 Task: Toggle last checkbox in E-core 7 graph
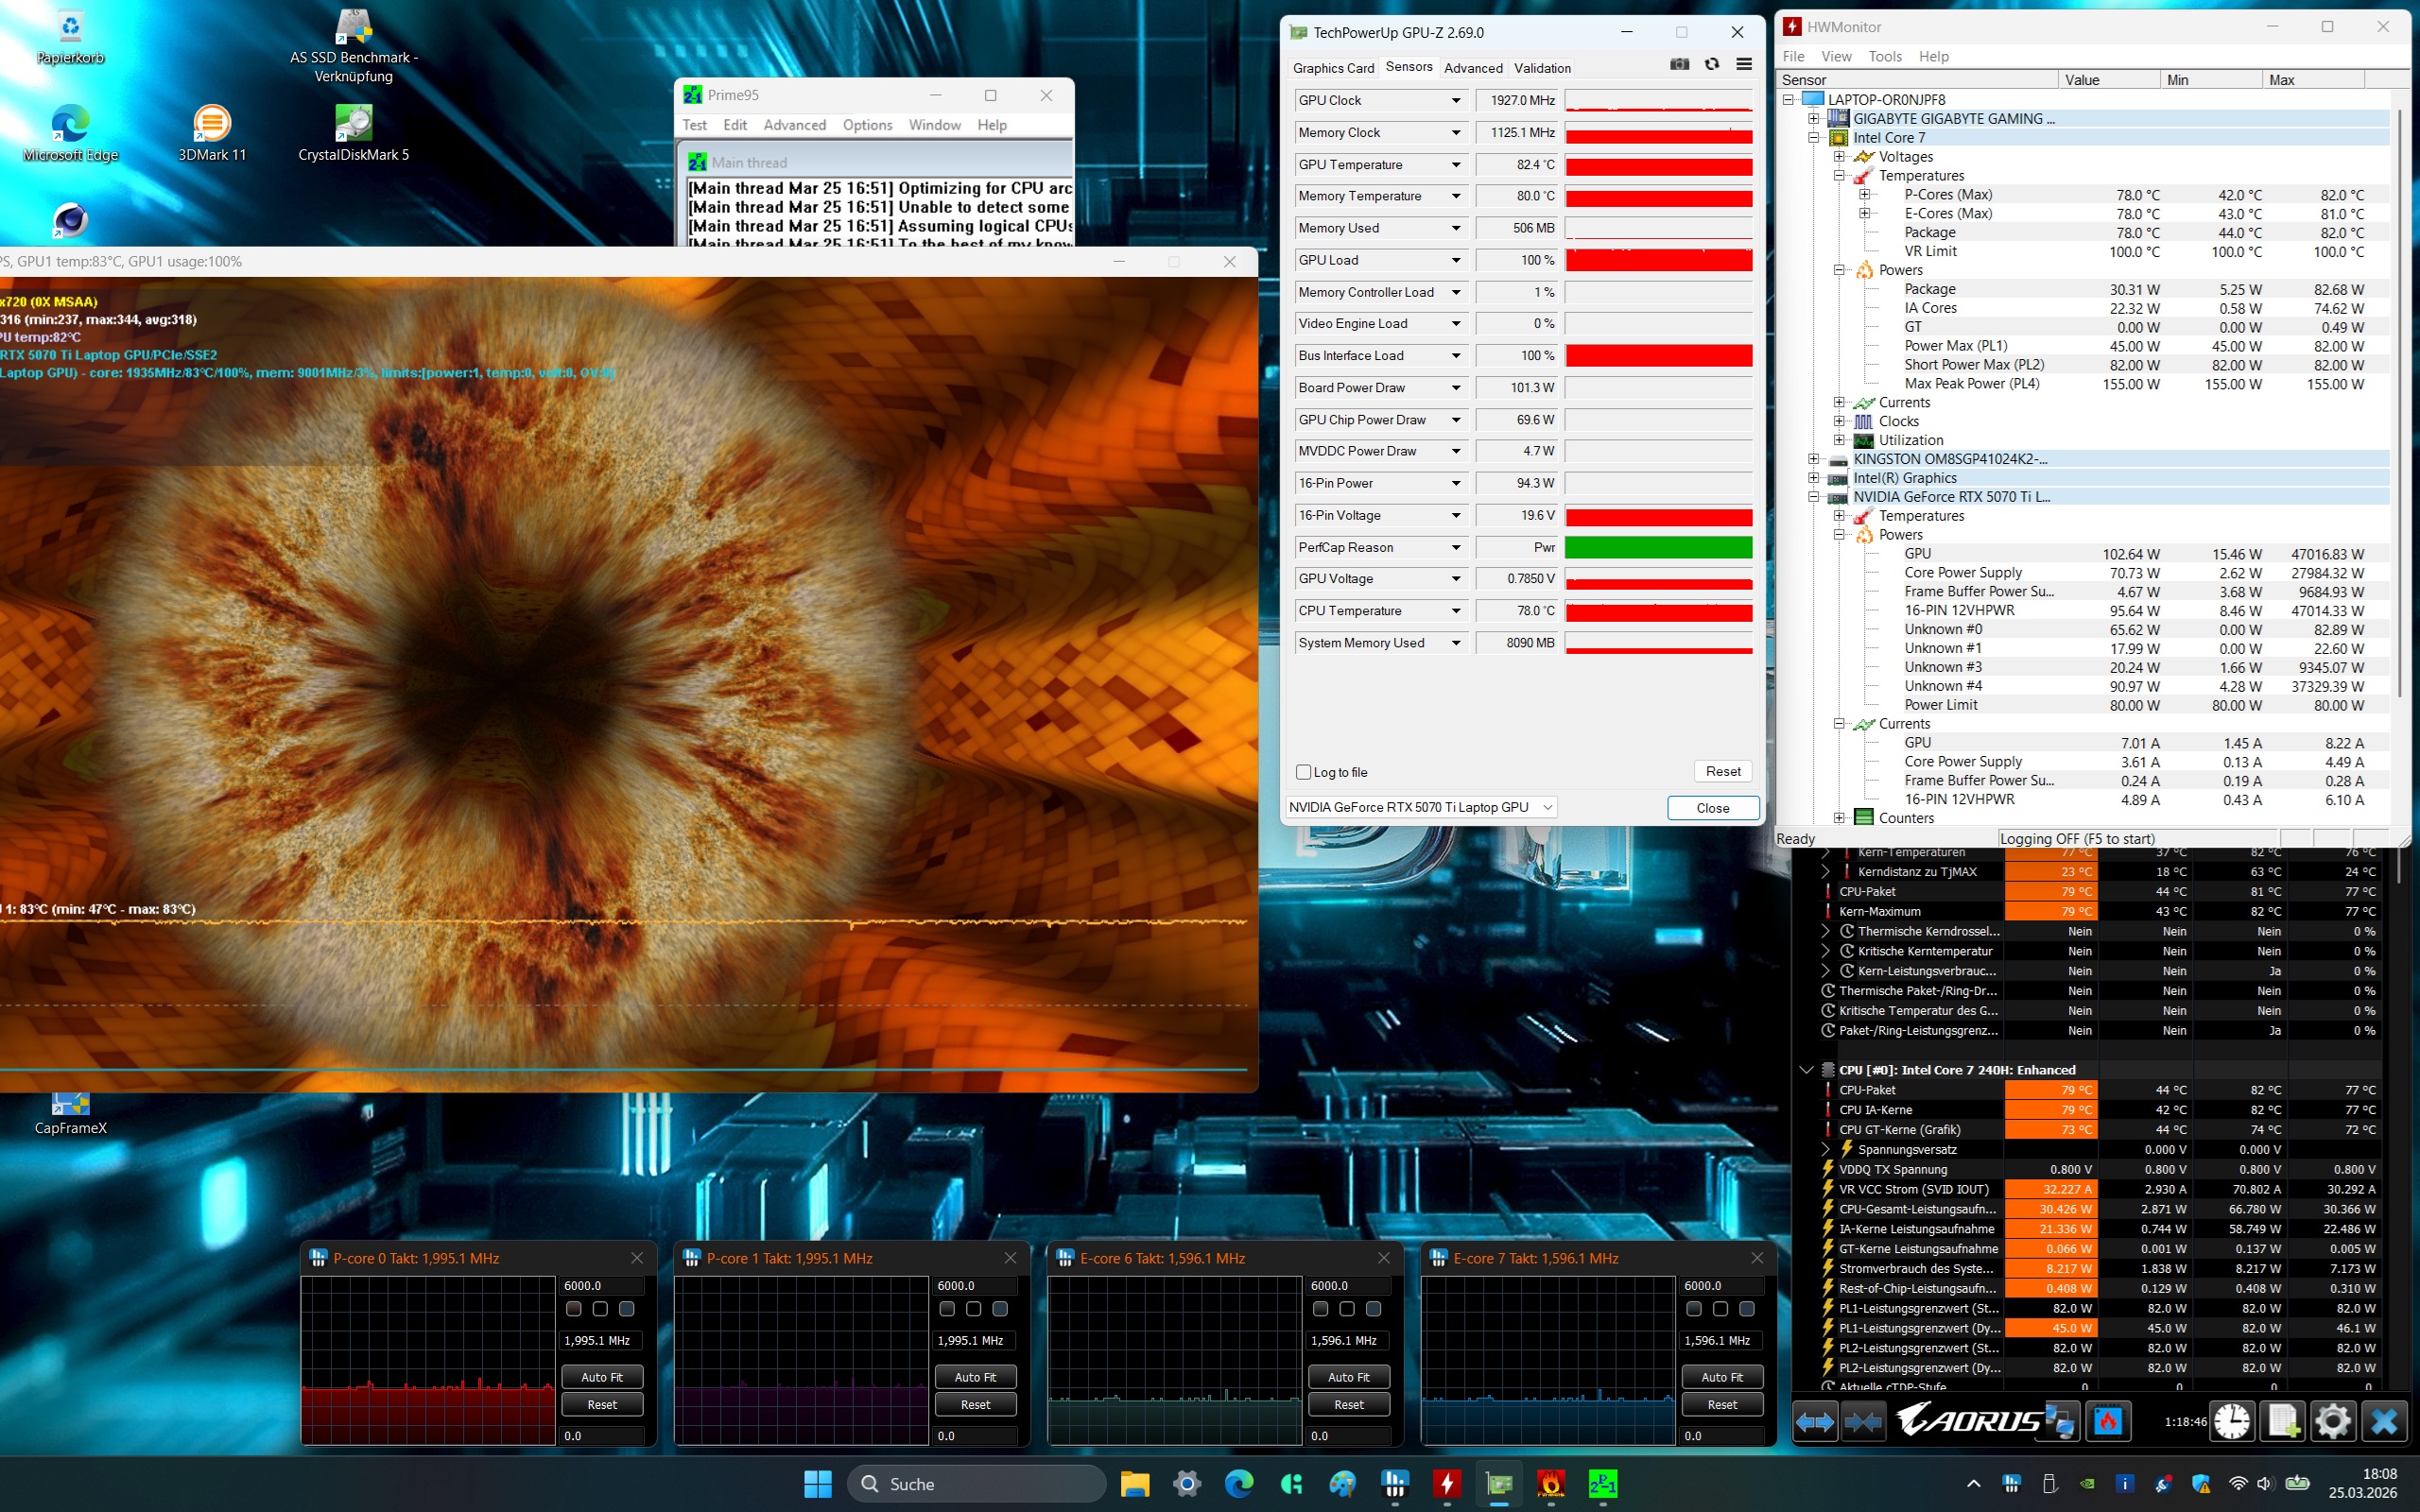tap(1746, 1309)
